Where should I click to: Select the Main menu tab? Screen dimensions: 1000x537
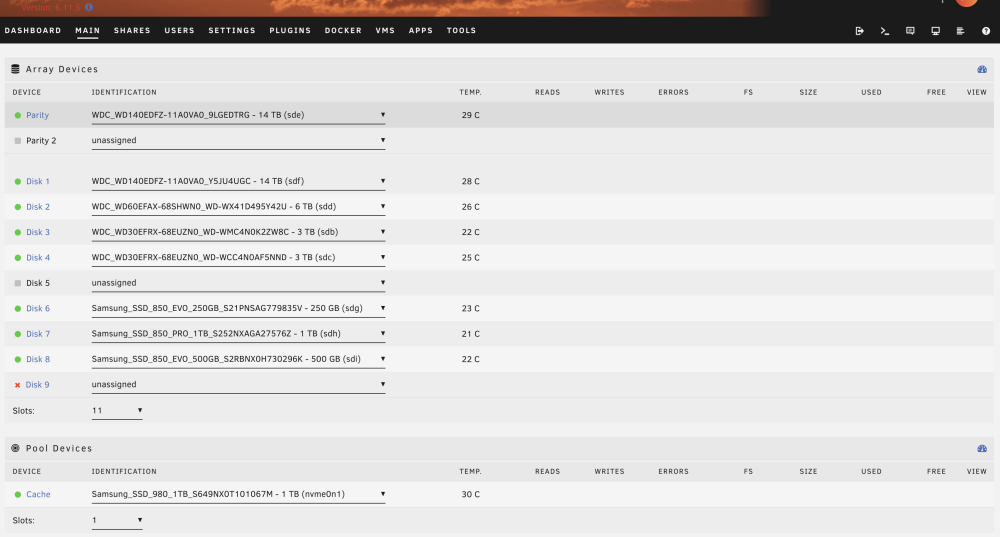87,31
